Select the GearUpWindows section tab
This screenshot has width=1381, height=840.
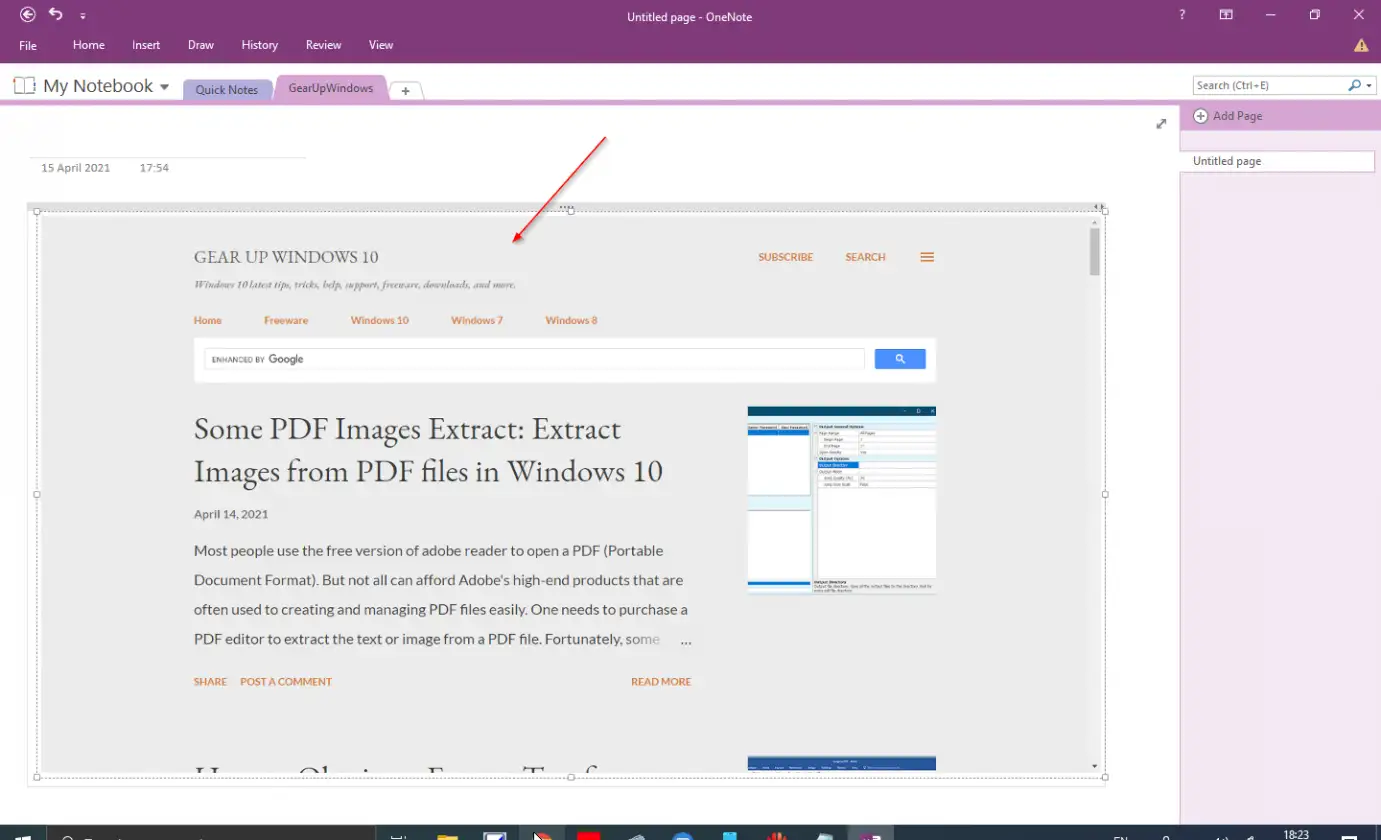tap(331, 88)
